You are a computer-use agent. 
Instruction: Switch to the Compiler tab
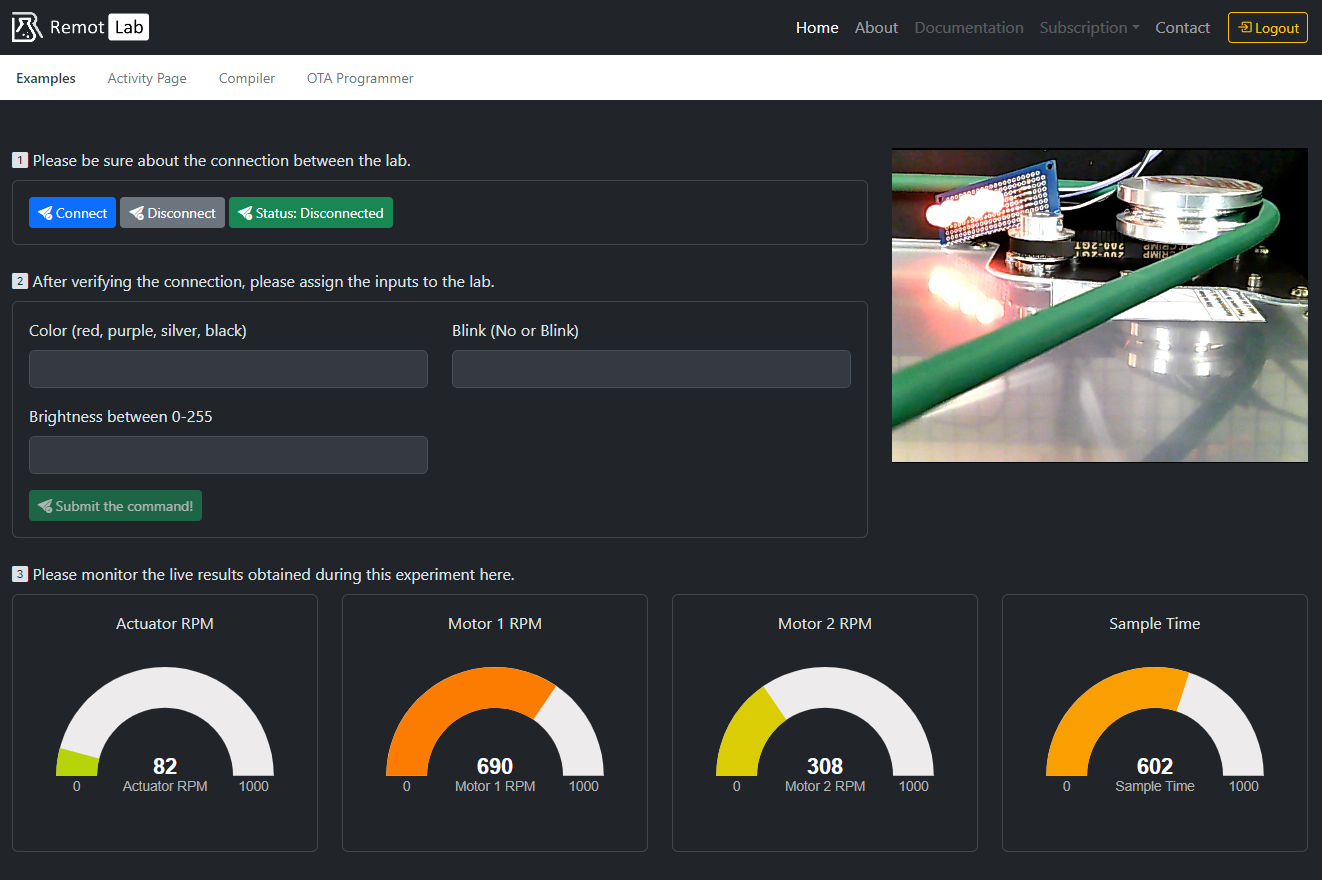tap(247, 78)
